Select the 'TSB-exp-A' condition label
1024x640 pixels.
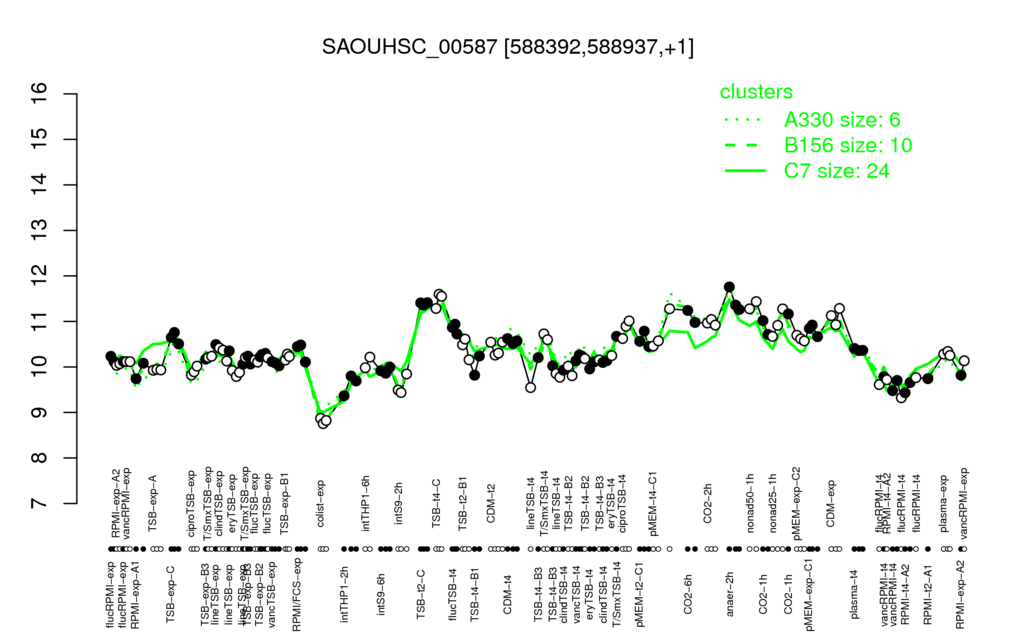click(x=154, y=505)
